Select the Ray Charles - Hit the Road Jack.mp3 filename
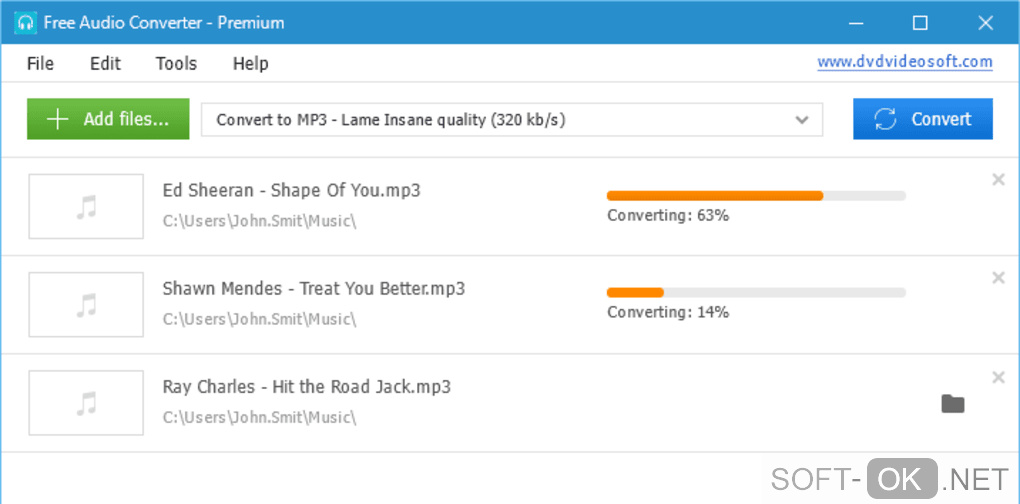This screenshot has width=1020, height=504. tap(306, 387)
